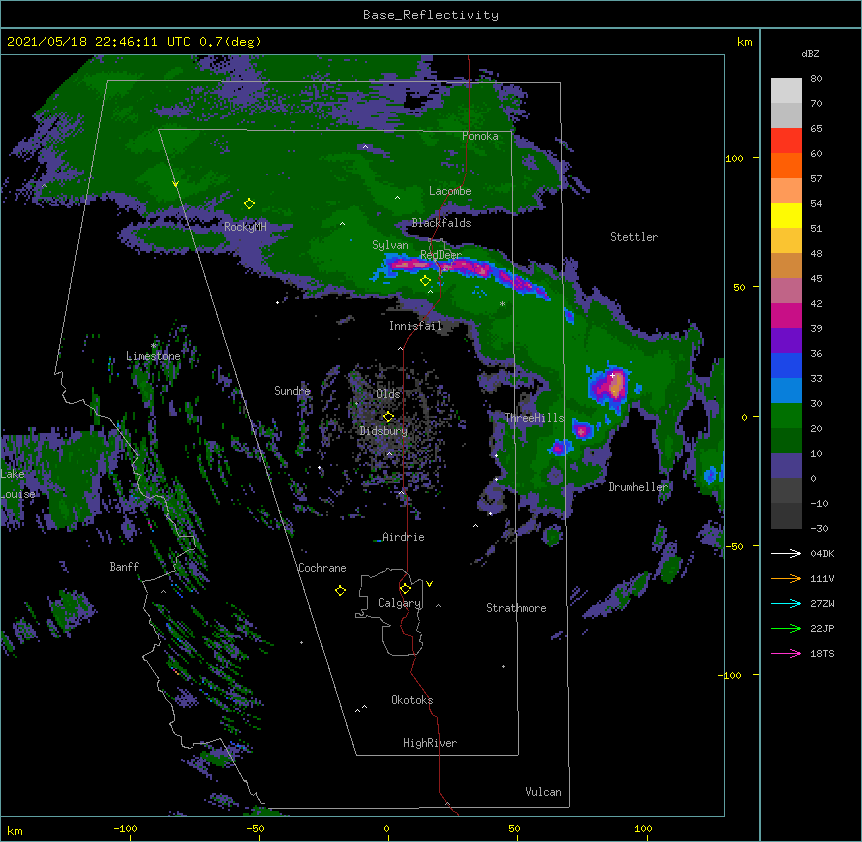862x842 pixels.
Task: Click the yellow diamond marker near RedDeer
Action: [425, 281]
